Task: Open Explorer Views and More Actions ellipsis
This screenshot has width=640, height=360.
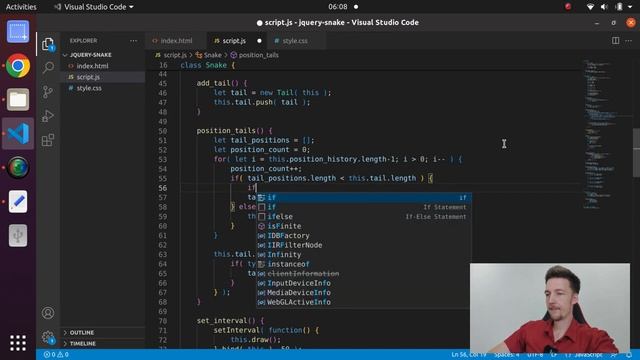Action: (x=133, y=41)
